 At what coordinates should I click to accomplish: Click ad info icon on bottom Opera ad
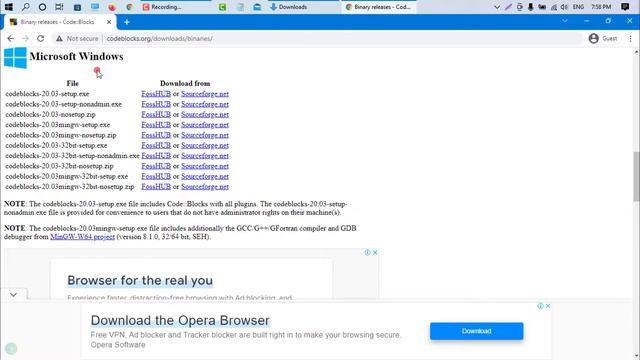click(x=540, y=306)
